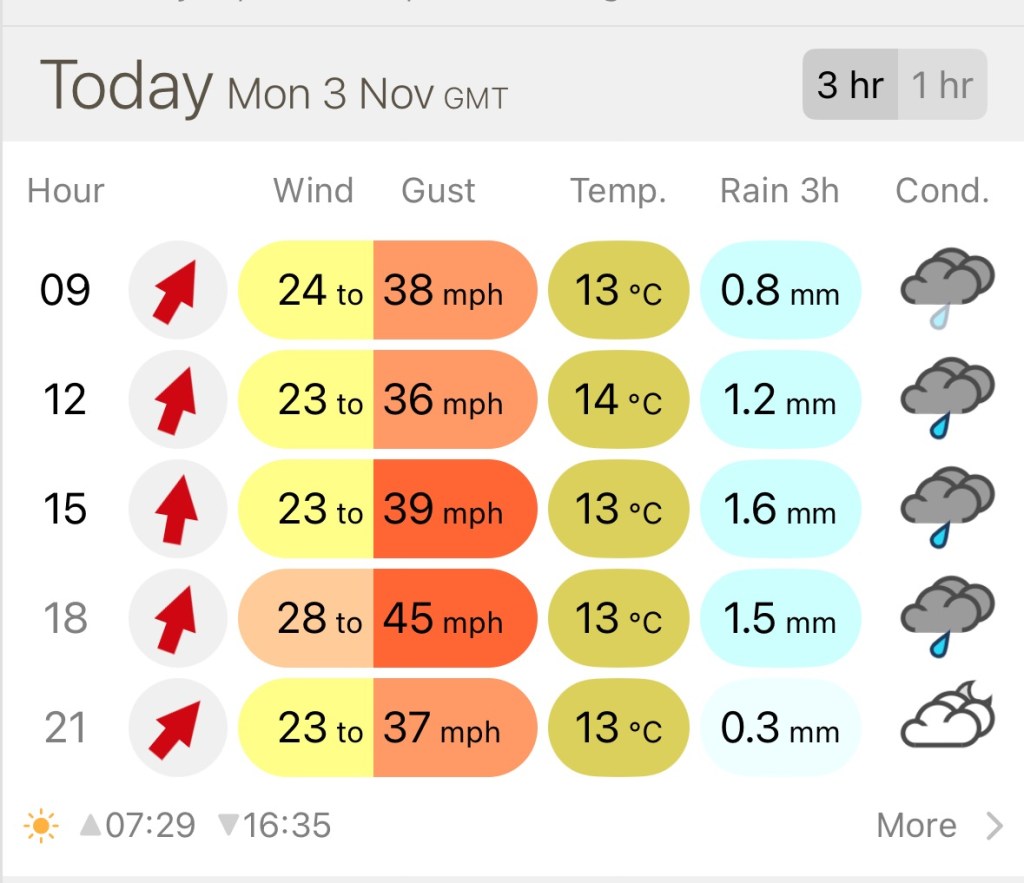Open the More forecast details link

pos(916,826)
